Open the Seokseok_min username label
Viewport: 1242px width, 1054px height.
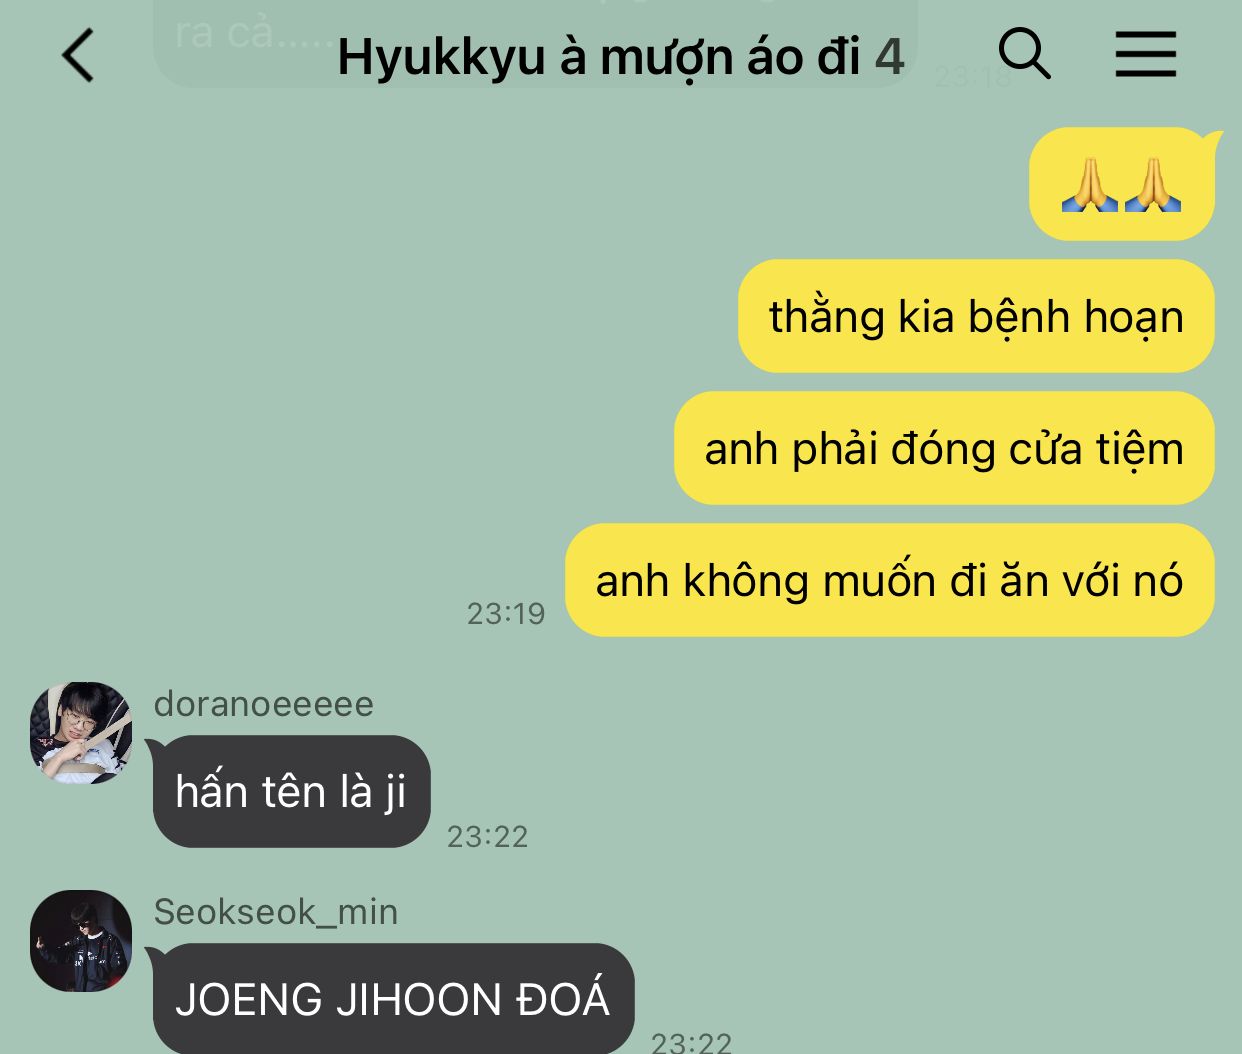click(x=276, y=912)
